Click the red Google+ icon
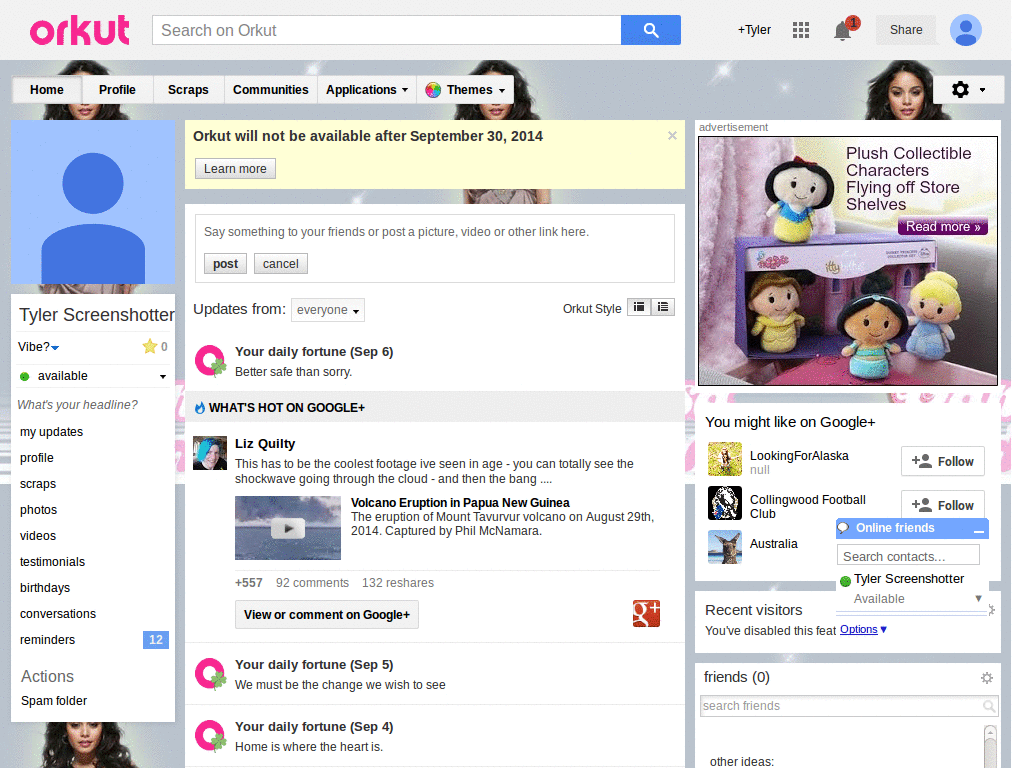Screen dimensions: 1024x768 [x=646, y=613]
